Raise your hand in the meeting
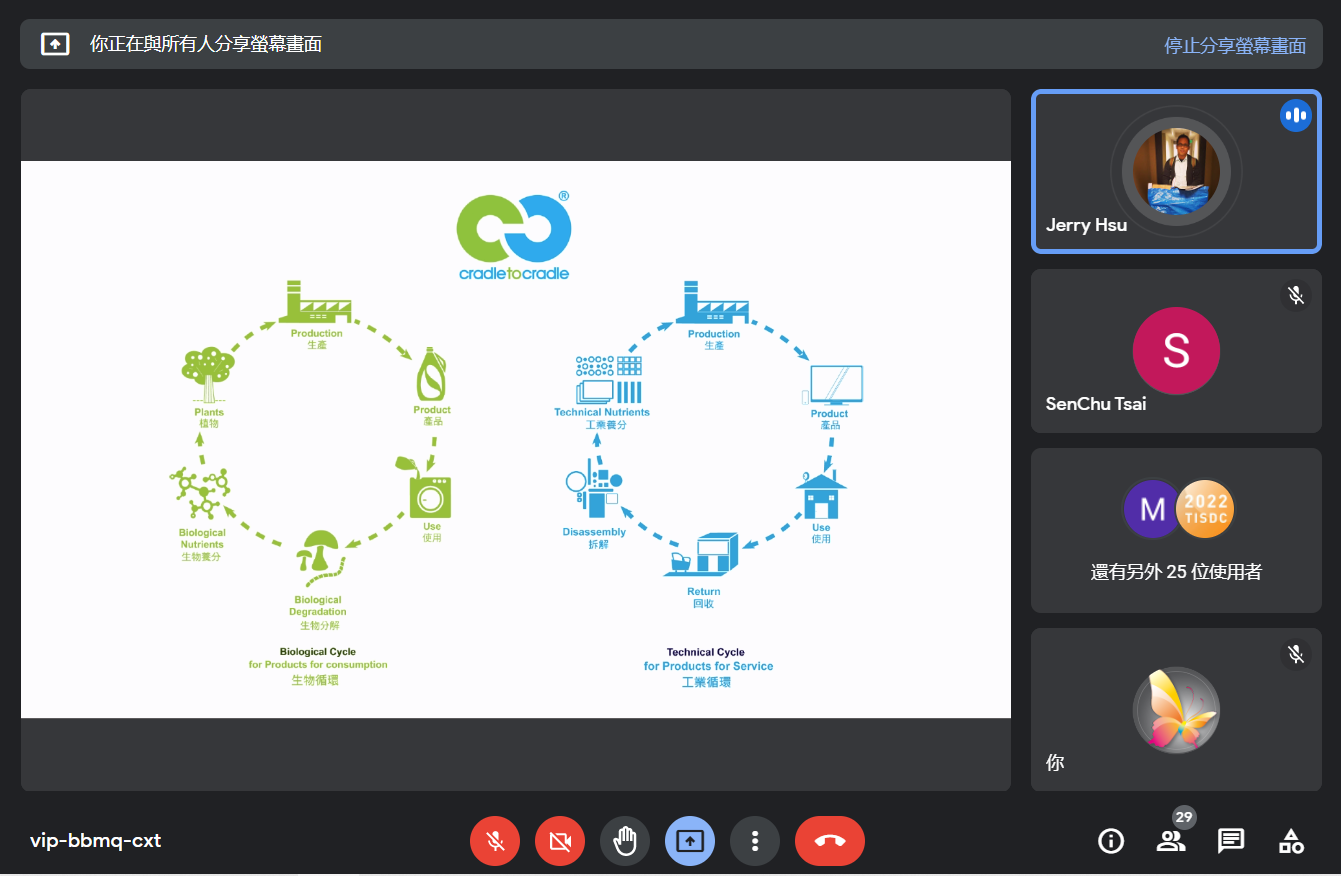The height and width of the screenshot is (876, 1341). click(625, 841)
